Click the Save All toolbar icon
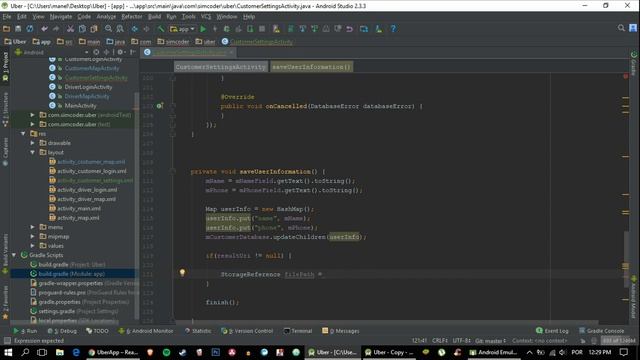This screenshot has height=360, width=640. pos(18,29)
